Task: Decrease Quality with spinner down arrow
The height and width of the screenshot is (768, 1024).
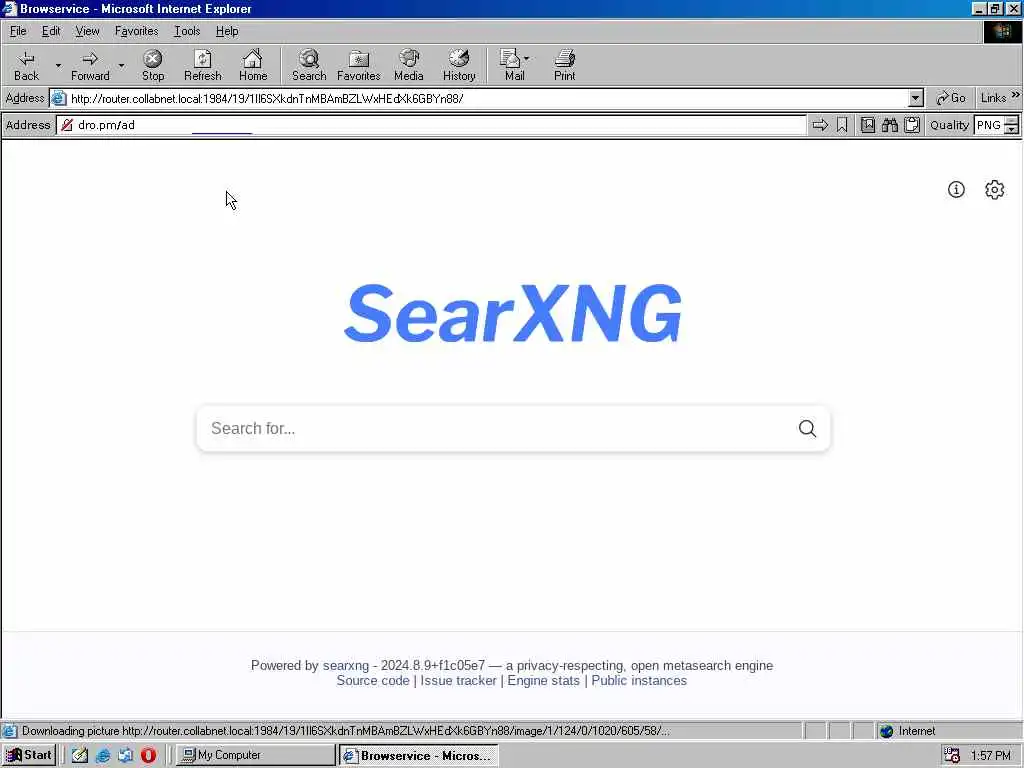Action: coord(1012,129)
